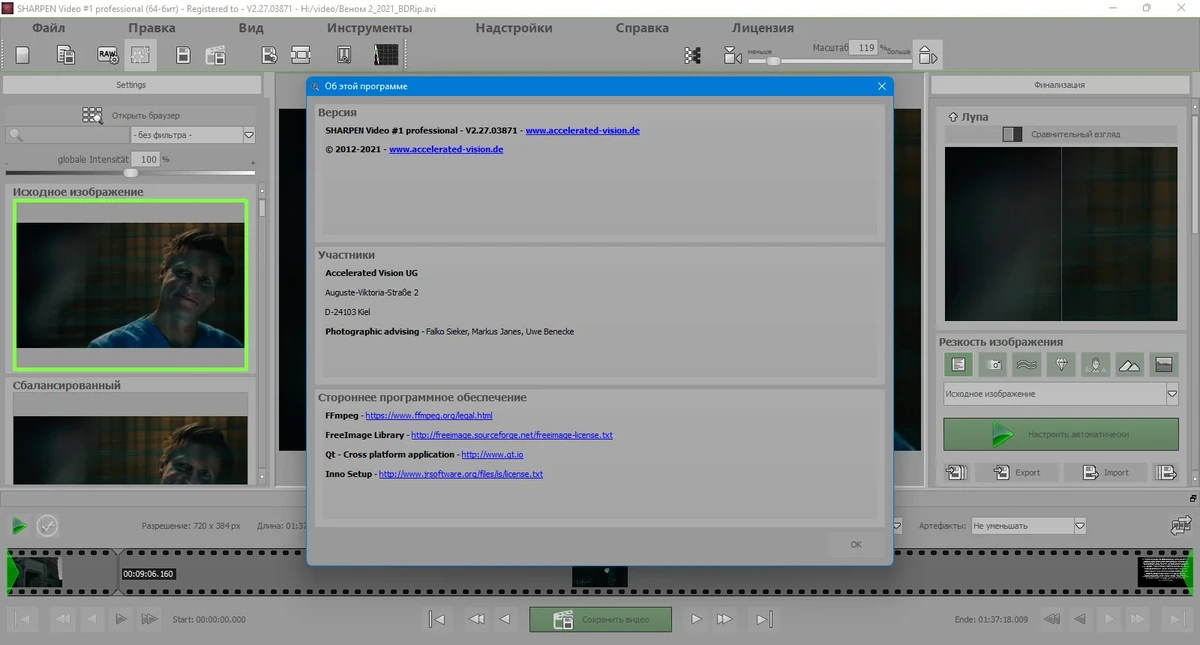Select the camera sharpness category icon

992,365
